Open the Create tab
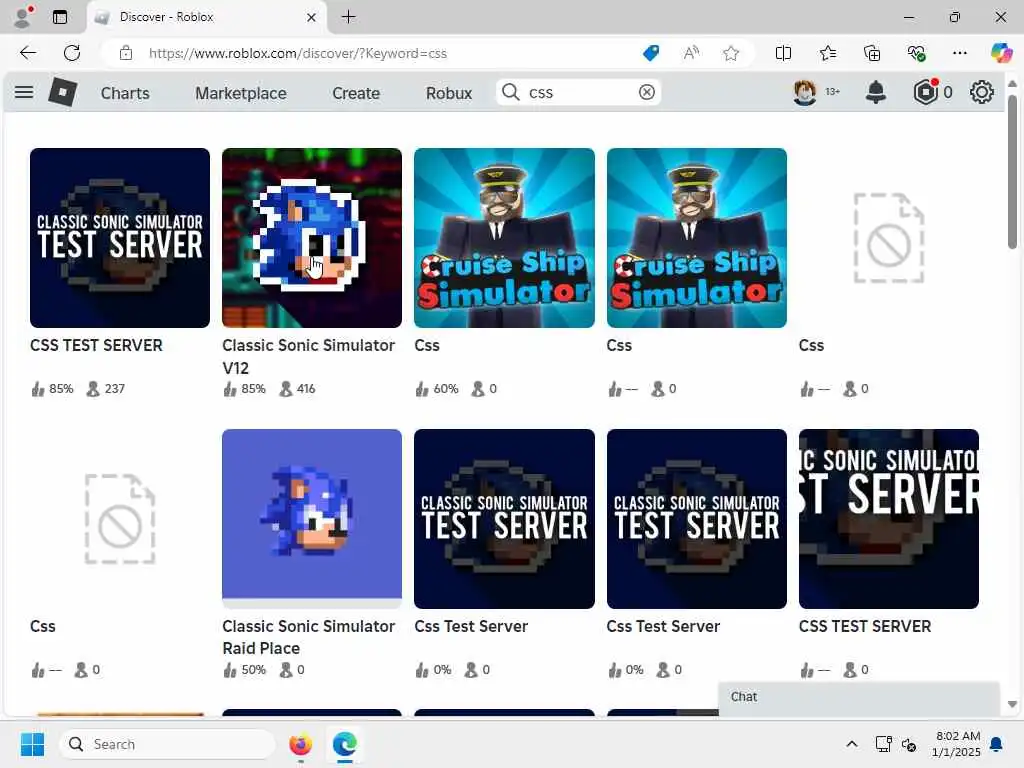The height and width of the screenshot is (768, 1024). tap(356, 93)
